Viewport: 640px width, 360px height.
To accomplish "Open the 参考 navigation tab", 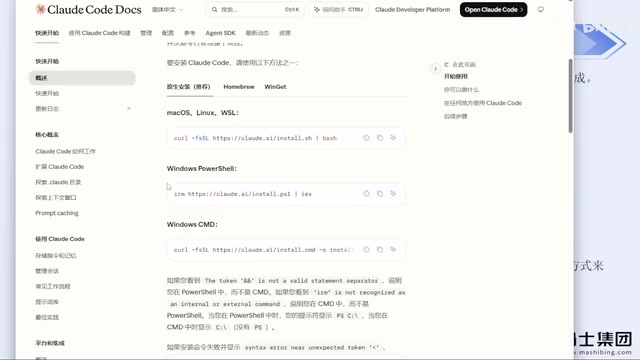I will 189,33.
